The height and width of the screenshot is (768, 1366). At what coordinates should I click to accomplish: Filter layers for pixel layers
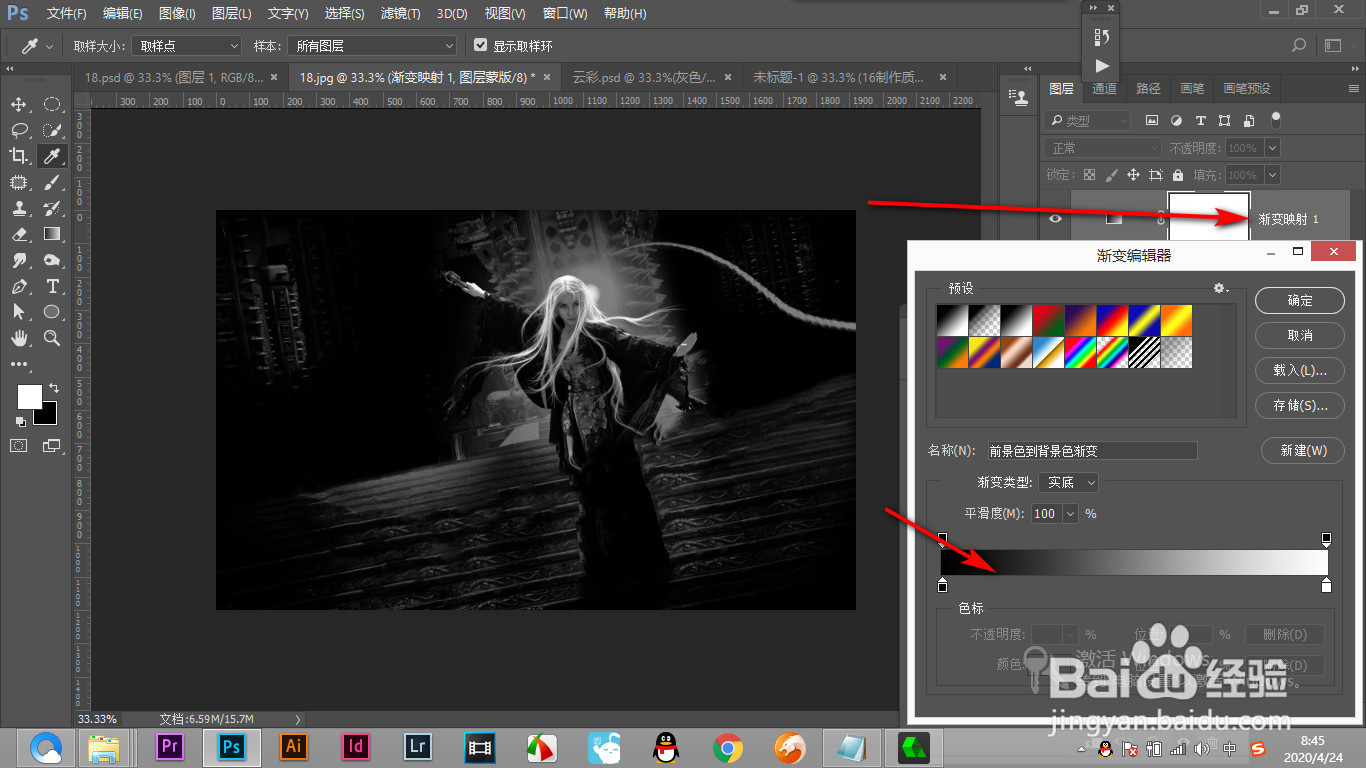point(1151,120)
